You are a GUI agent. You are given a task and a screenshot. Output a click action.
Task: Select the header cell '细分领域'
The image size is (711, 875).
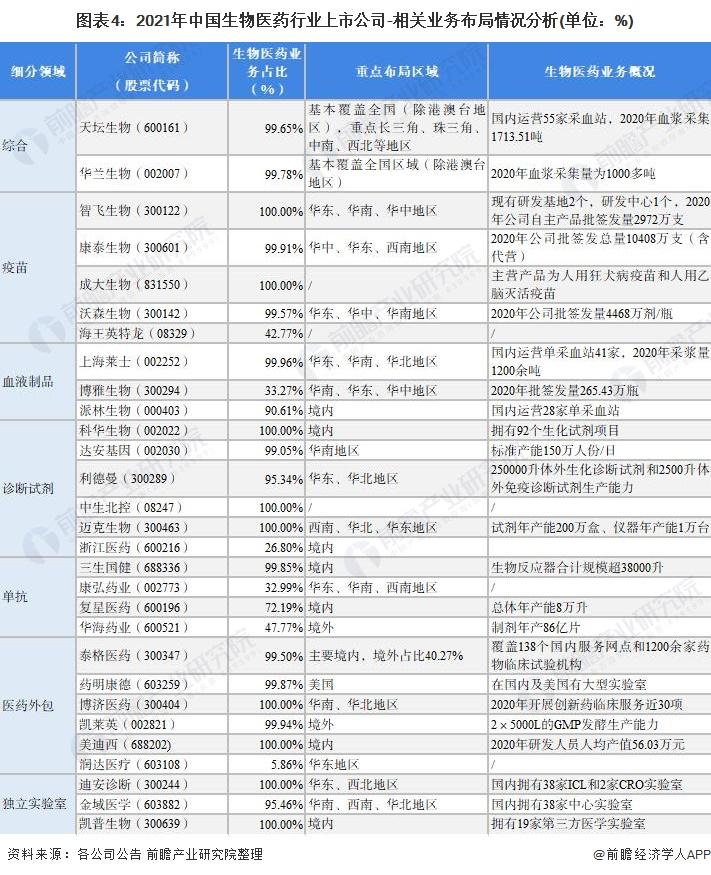[38, 71]
